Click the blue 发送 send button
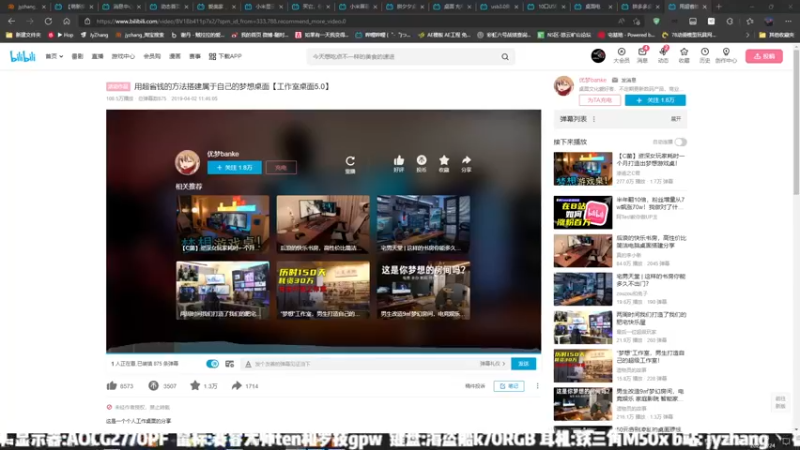The width and height of the screenshot is (800, 450). pos(523,364)
